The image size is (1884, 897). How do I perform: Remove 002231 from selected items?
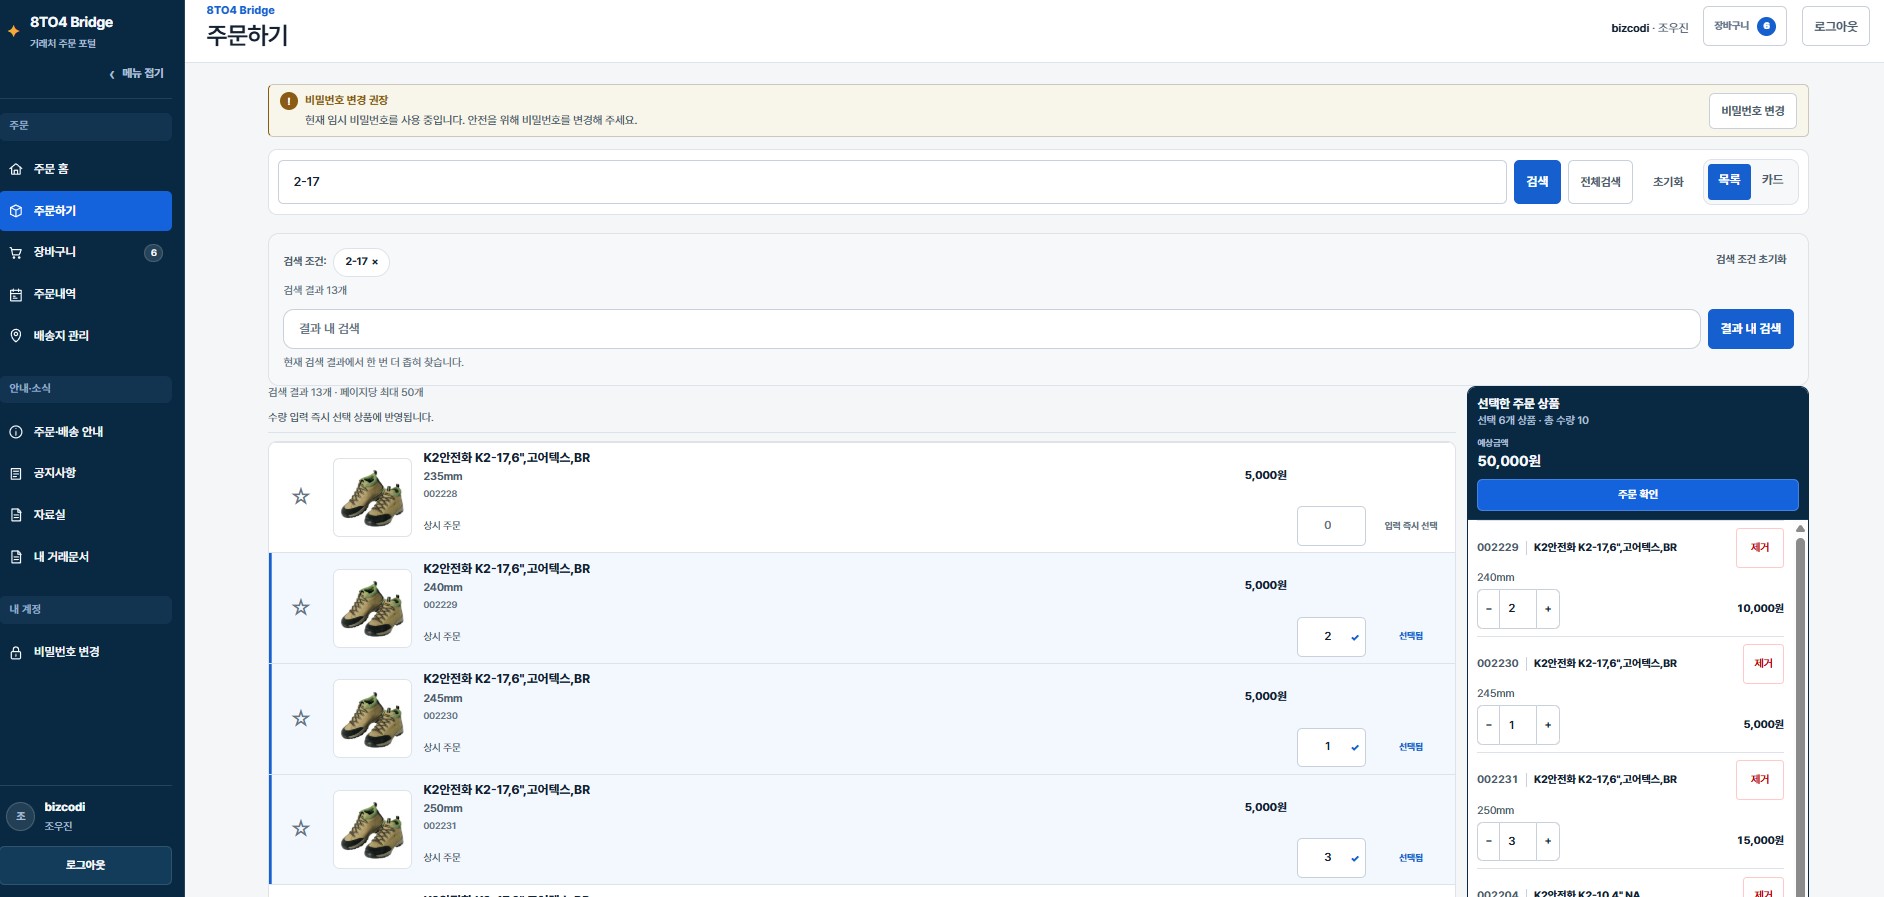tap(1760, 780)
